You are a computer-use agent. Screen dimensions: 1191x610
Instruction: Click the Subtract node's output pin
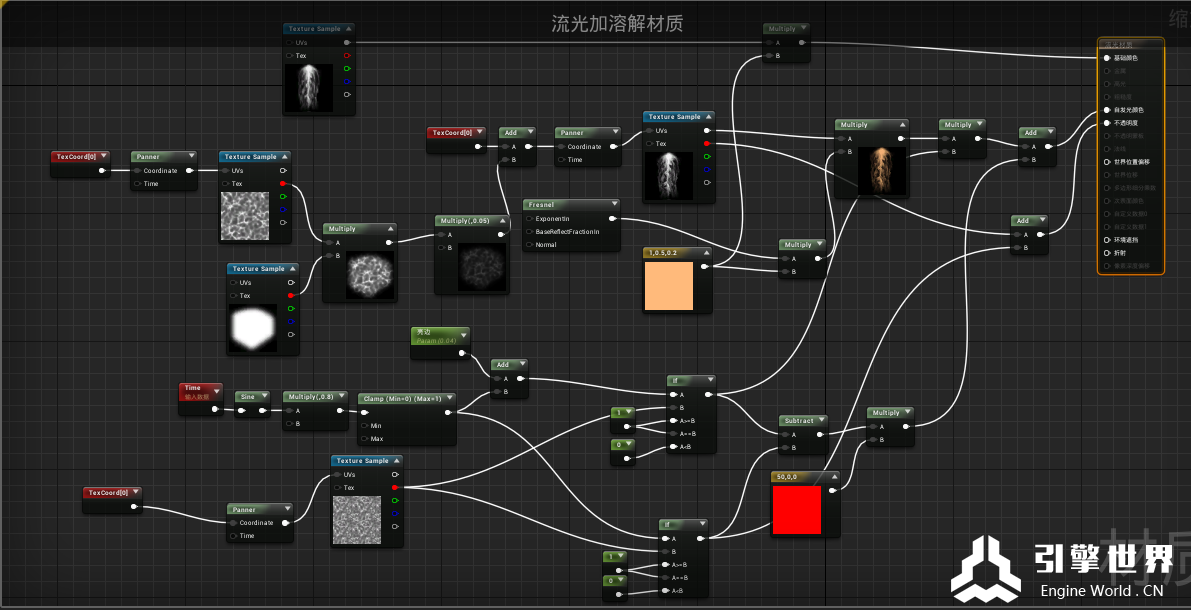click(x=819, y=435)
